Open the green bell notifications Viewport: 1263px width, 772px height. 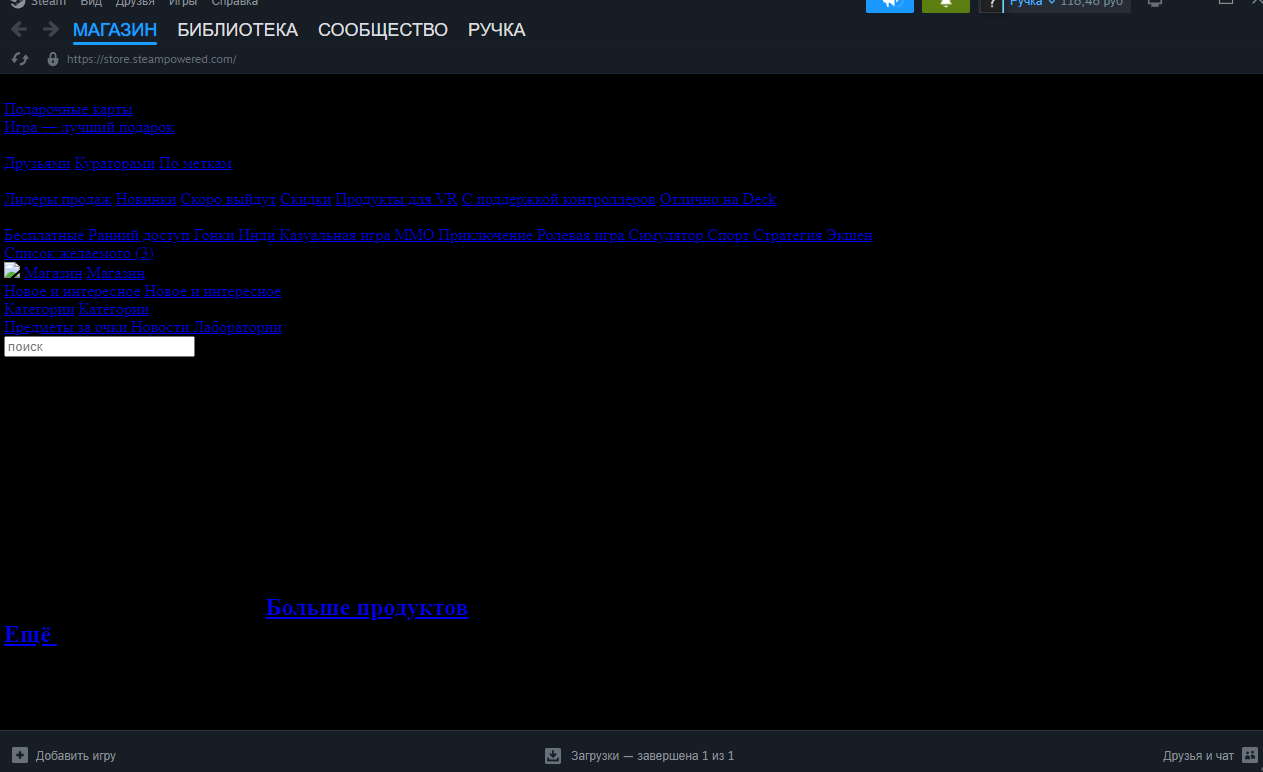946,4
